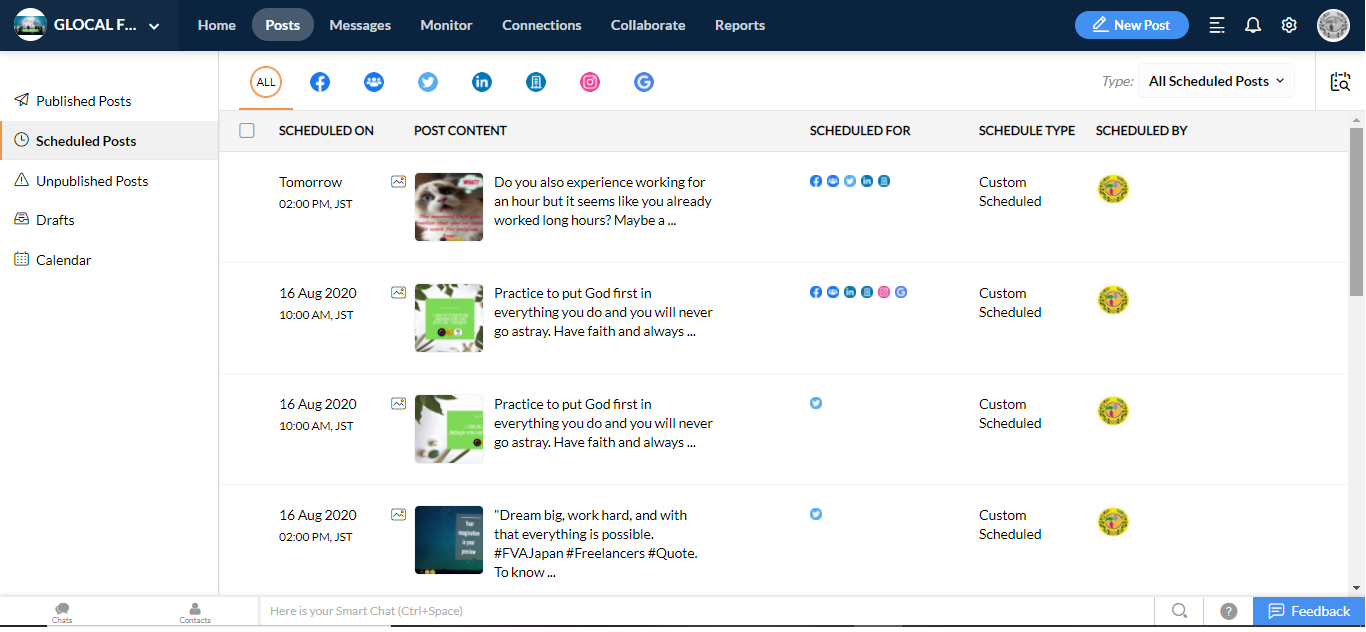This screenshot has width=1366, height=632.
Task: Filter posts by Google My Business icon
Action: coord(644,82)
